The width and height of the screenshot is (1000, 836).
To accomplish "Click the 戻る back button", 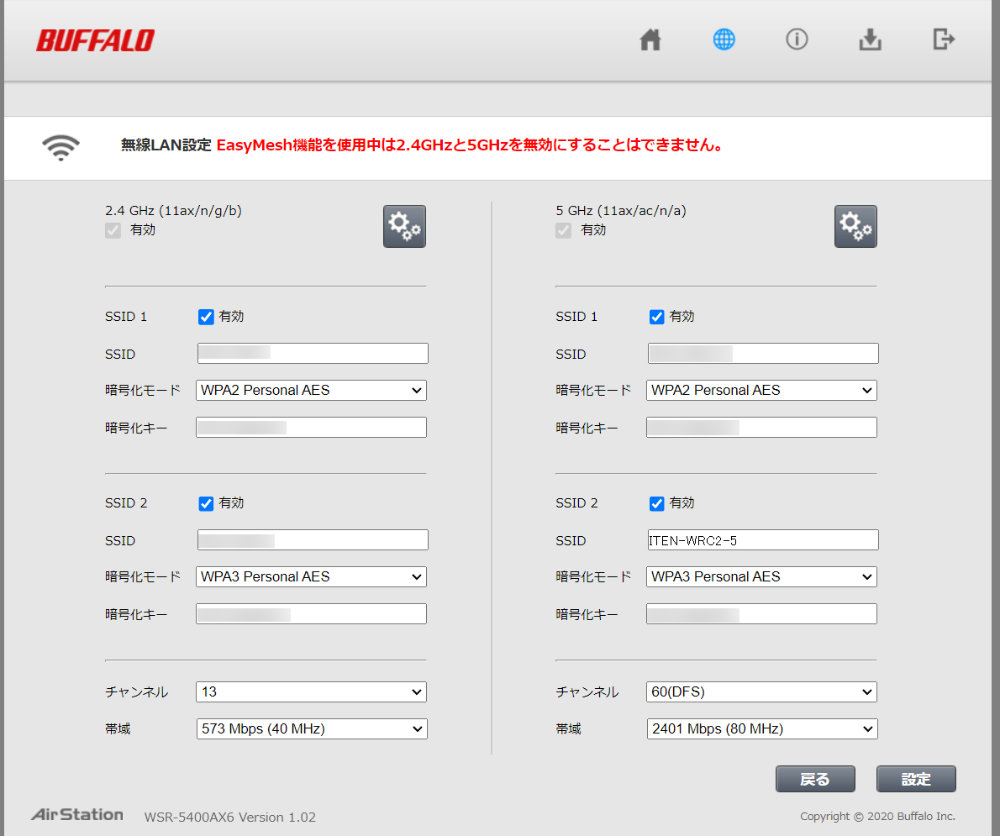I will coord(815,779).
